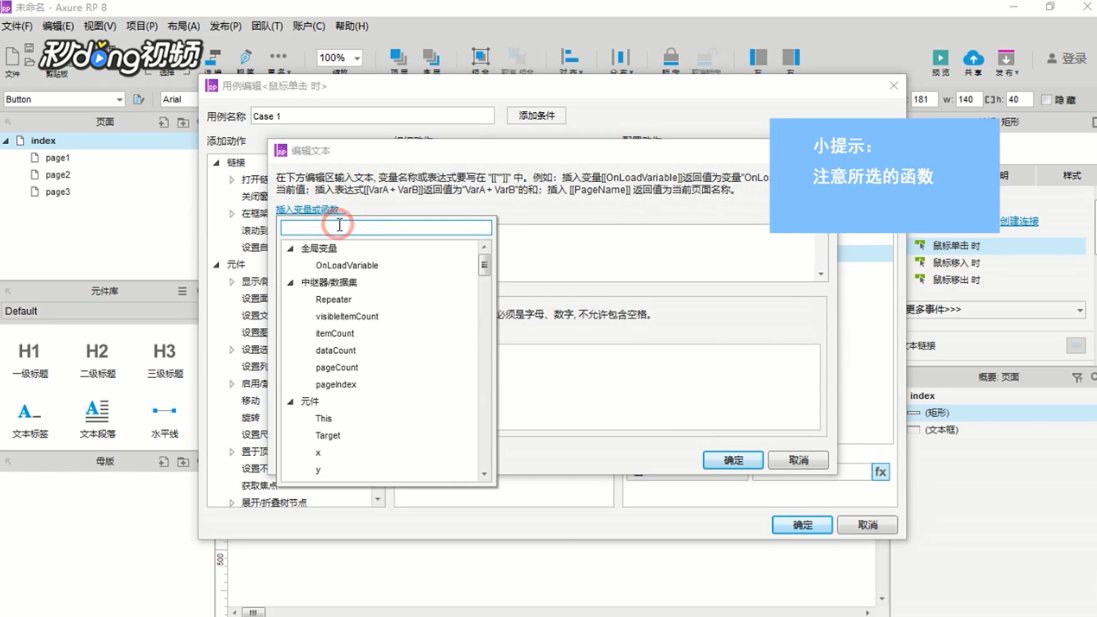Click add master icon in 母版 panel
This screenshot has width=1097, height=617.
coord(163,462)
